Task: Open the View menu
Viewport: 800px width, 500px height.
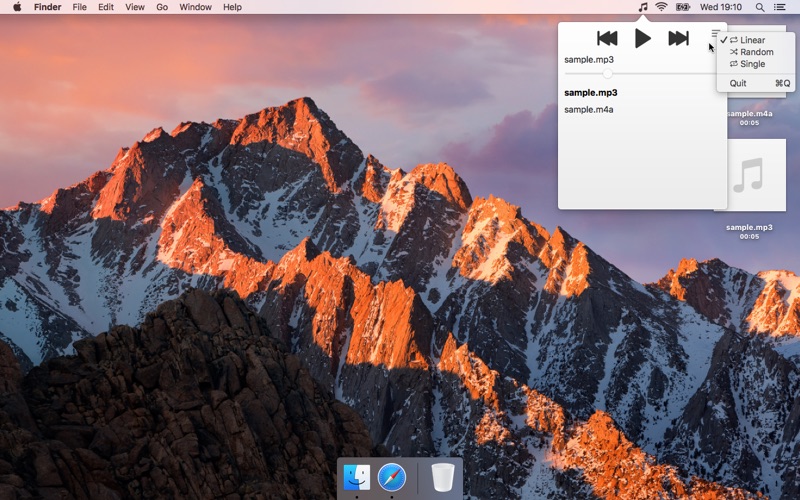Action: (x=135, y=7)
